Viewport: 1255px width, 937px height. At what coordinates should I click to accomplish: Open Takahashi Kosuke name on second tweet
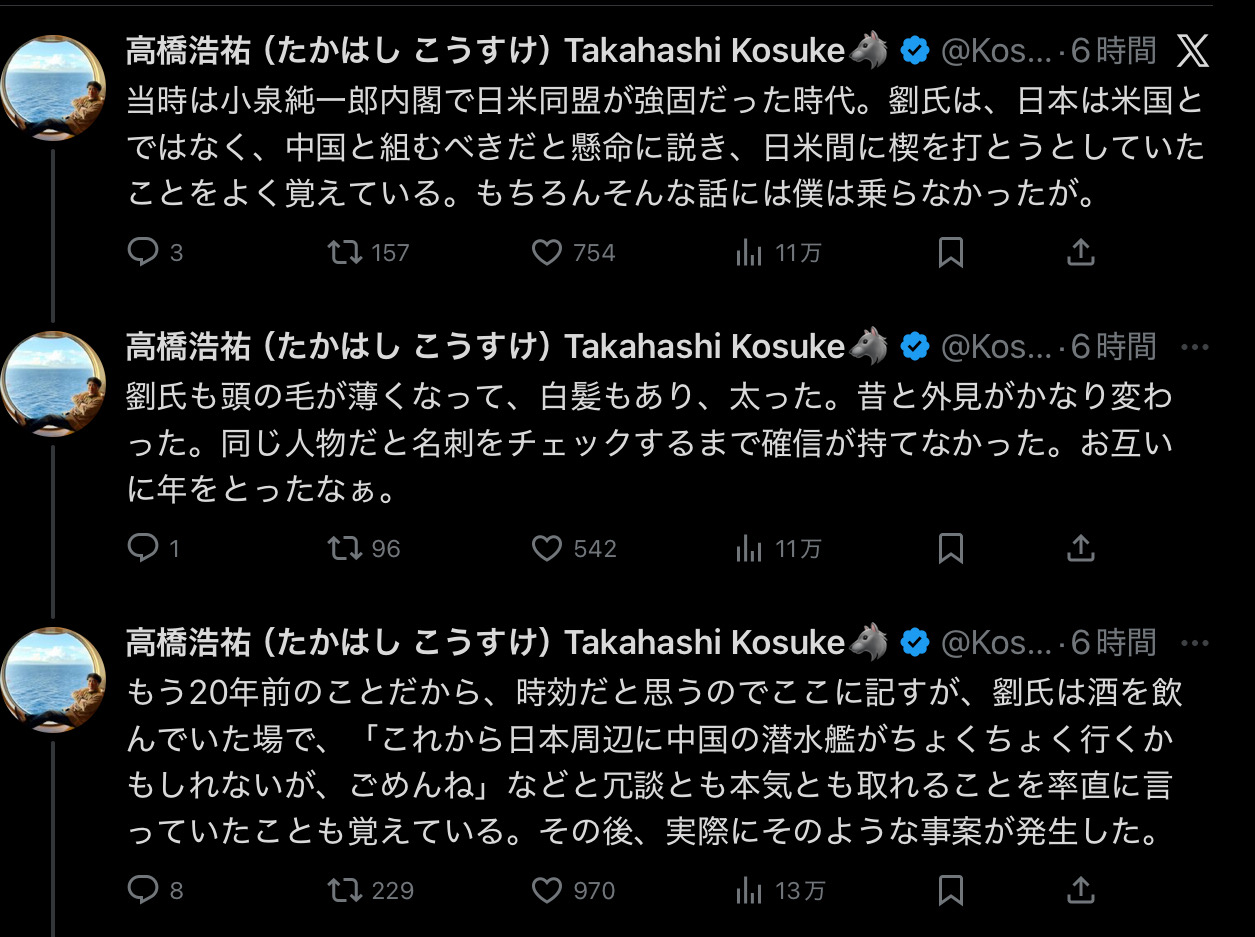pos(485,346)
